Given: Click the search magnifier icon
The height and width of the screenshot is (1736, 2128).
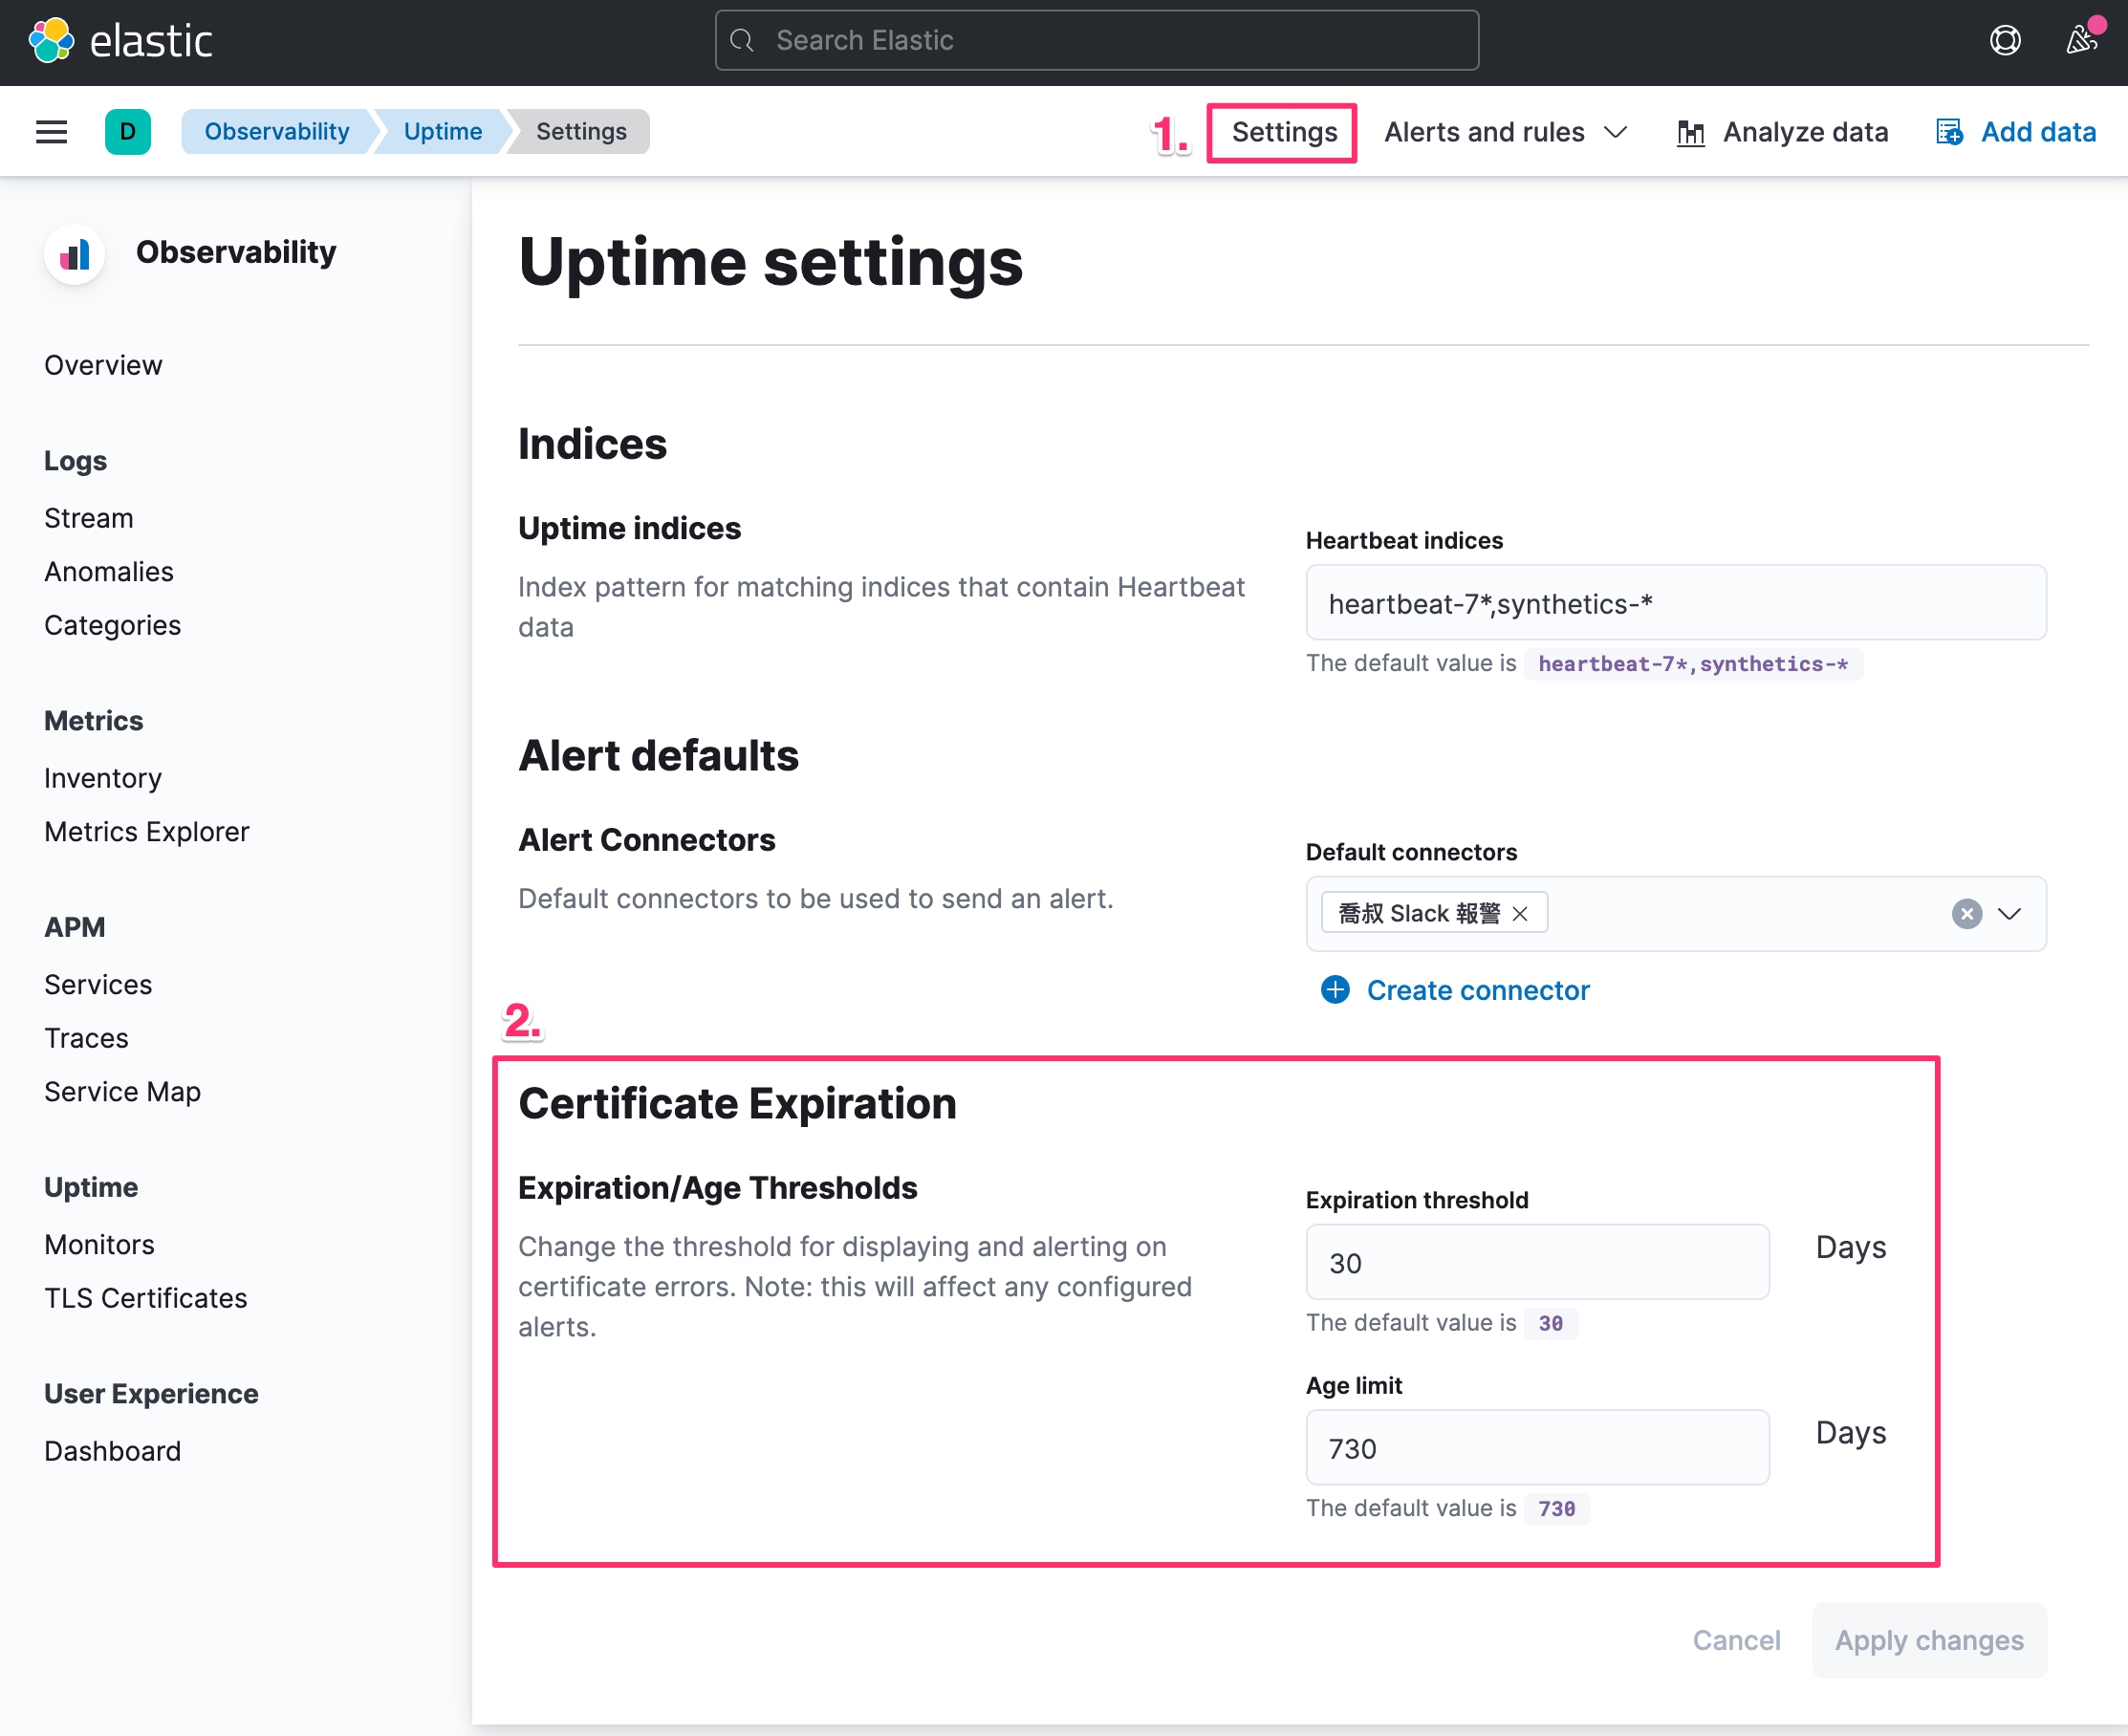Looking at the screenshot, I should point(742,40).
